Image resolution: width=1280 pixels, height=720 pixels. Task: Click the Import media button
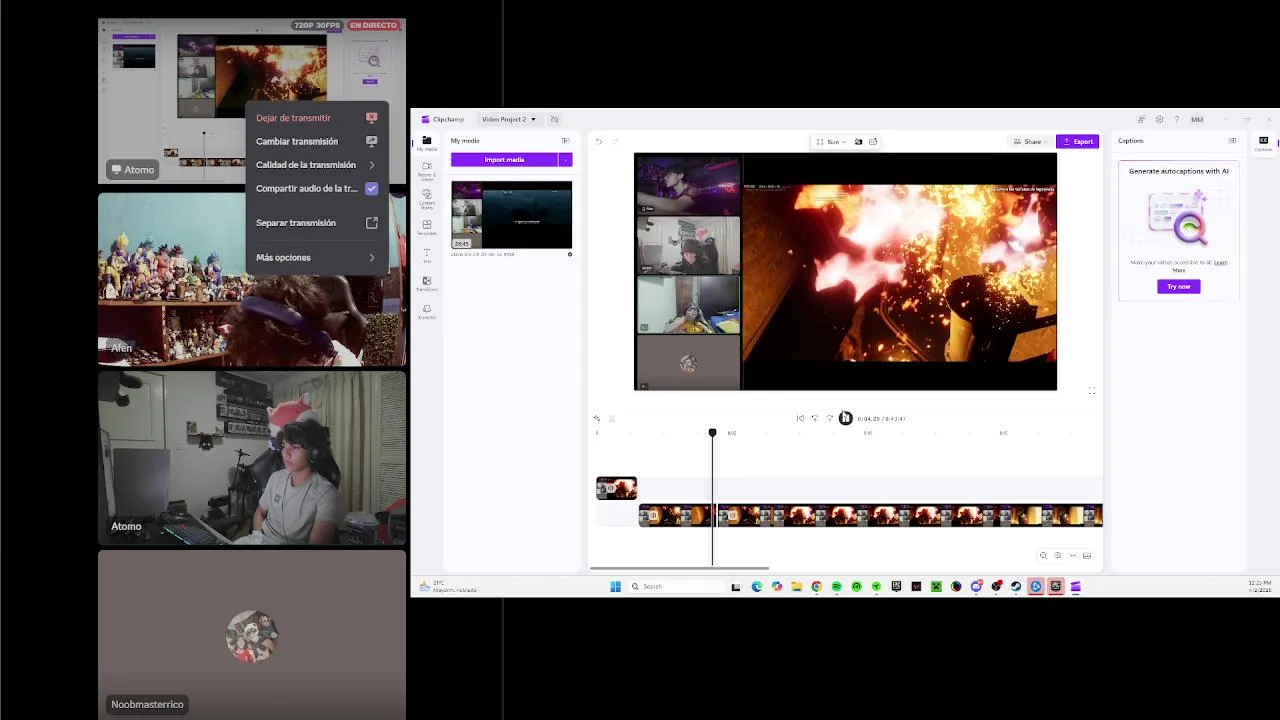pos(504,160)
